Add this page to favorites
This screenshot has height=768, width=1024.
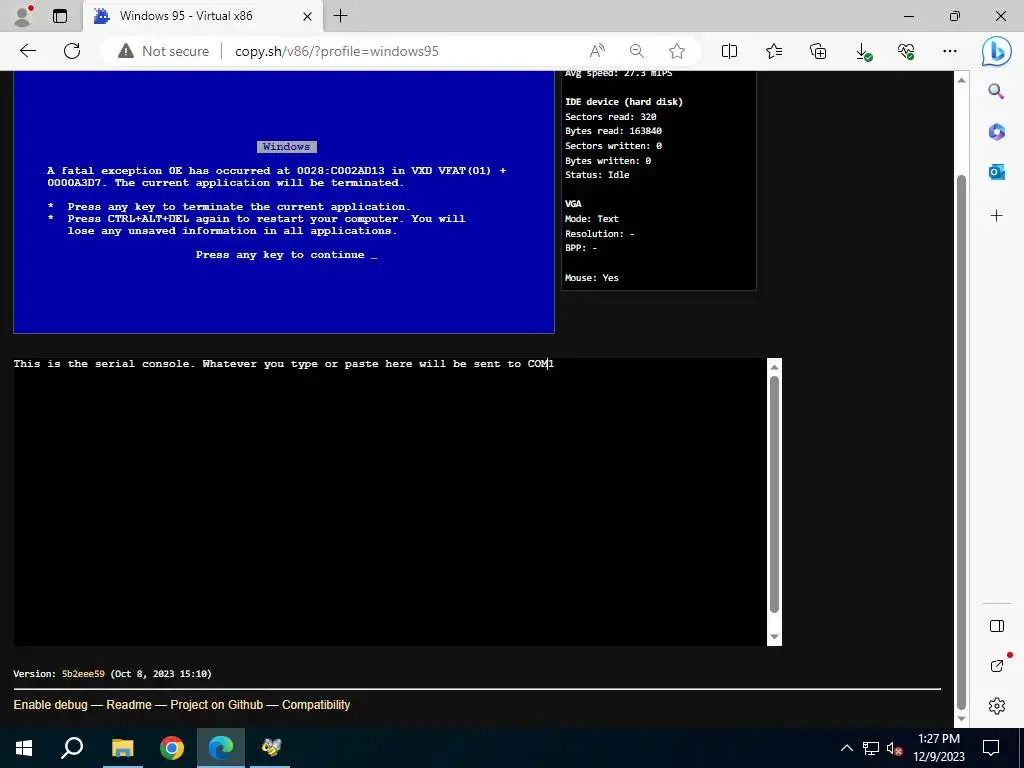pos(677,51)
